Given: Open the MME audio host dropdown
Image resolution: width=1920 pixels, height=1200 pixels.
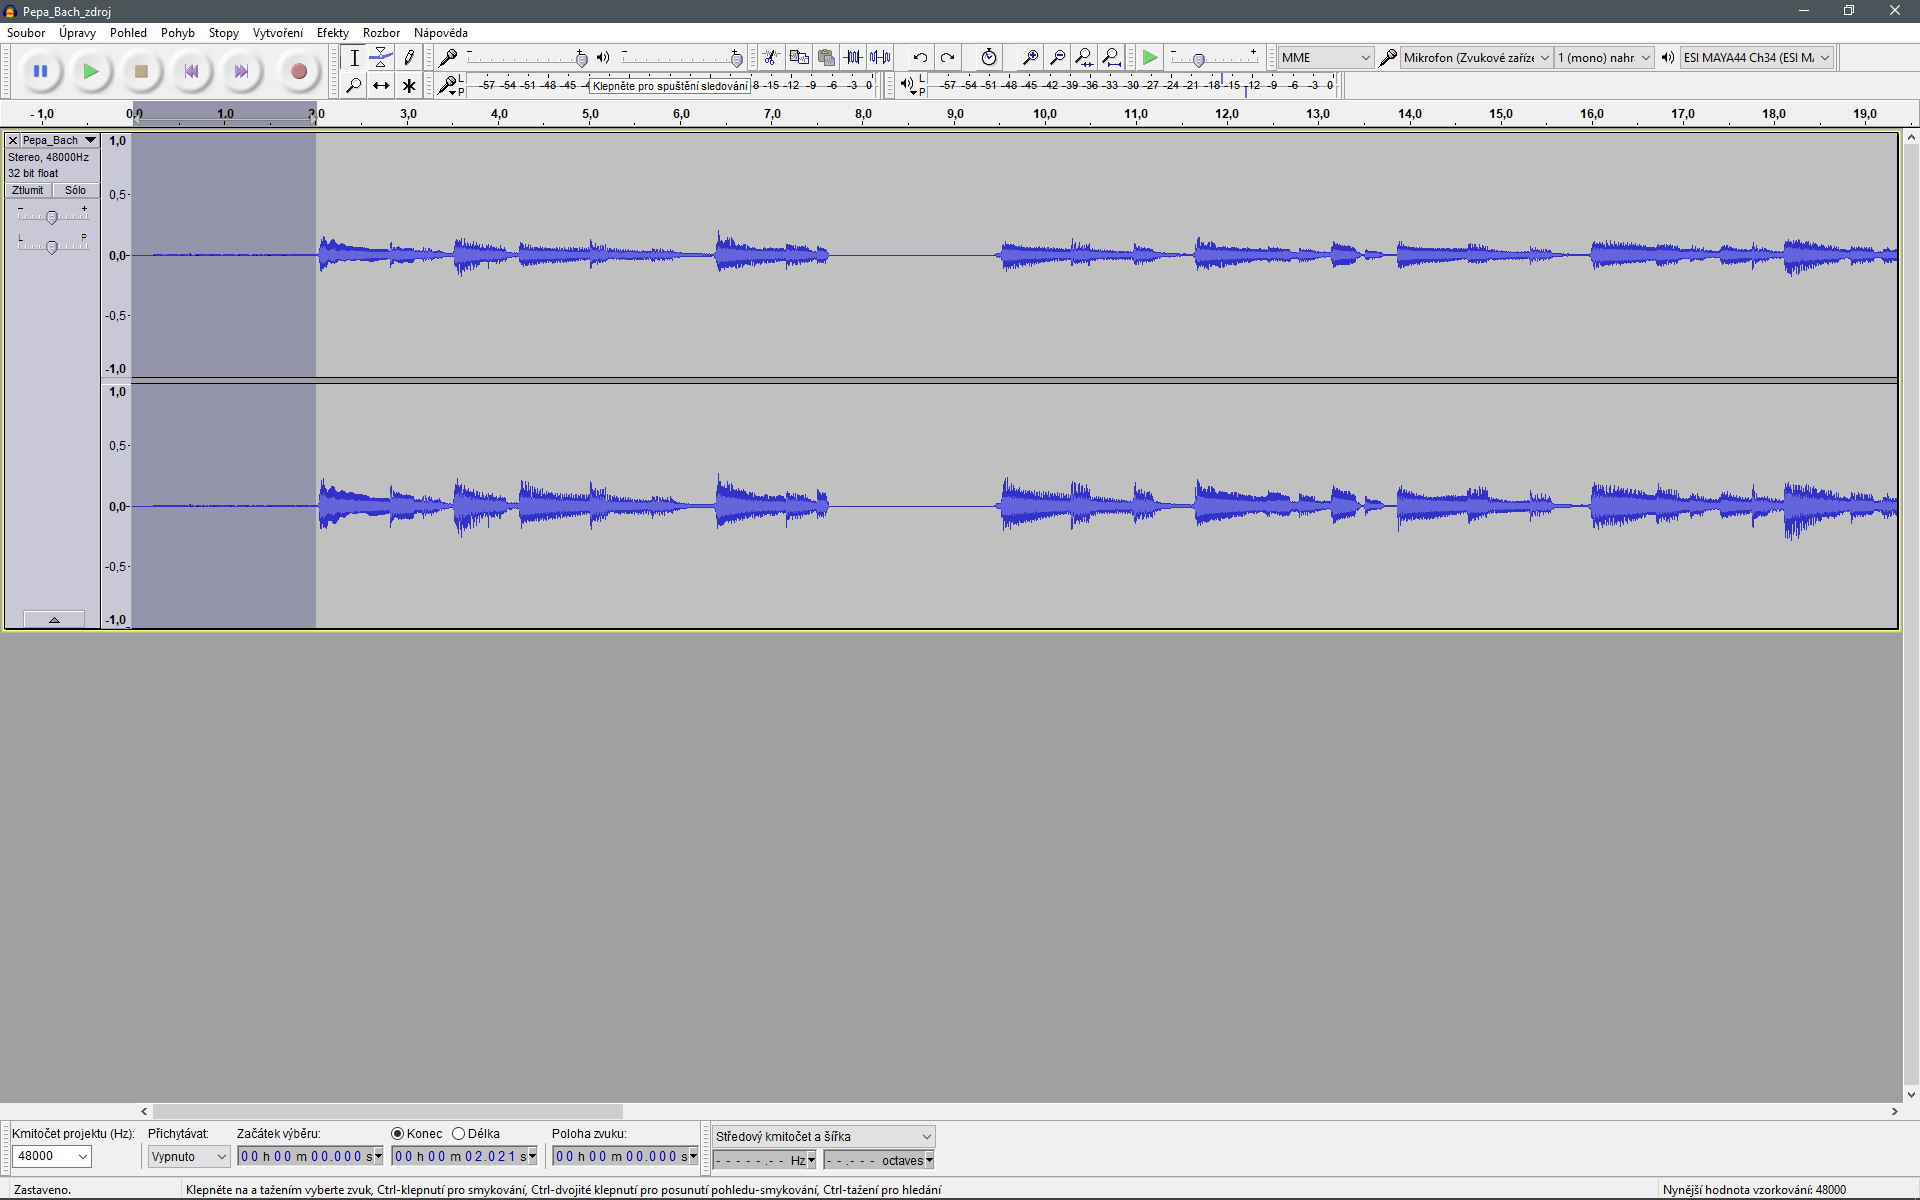Looking at the screenshot, I should pyautogui.click(x=1325, y=58).
